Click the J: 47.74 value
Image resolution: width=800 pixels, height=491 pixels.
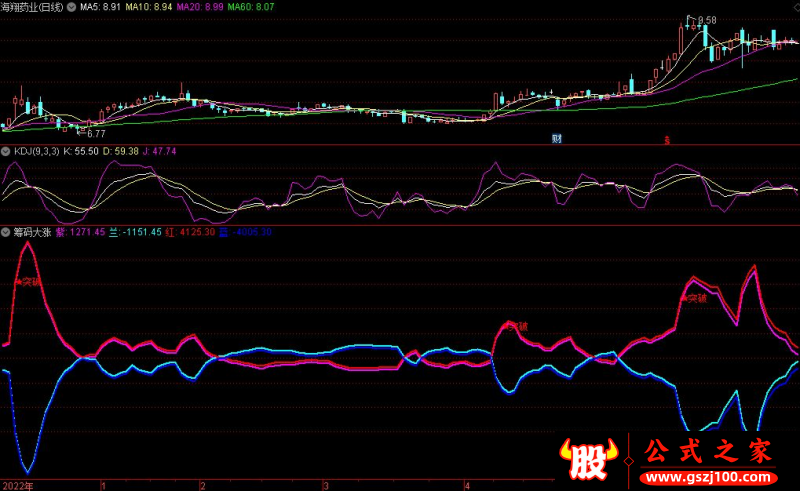pos(159,152)
